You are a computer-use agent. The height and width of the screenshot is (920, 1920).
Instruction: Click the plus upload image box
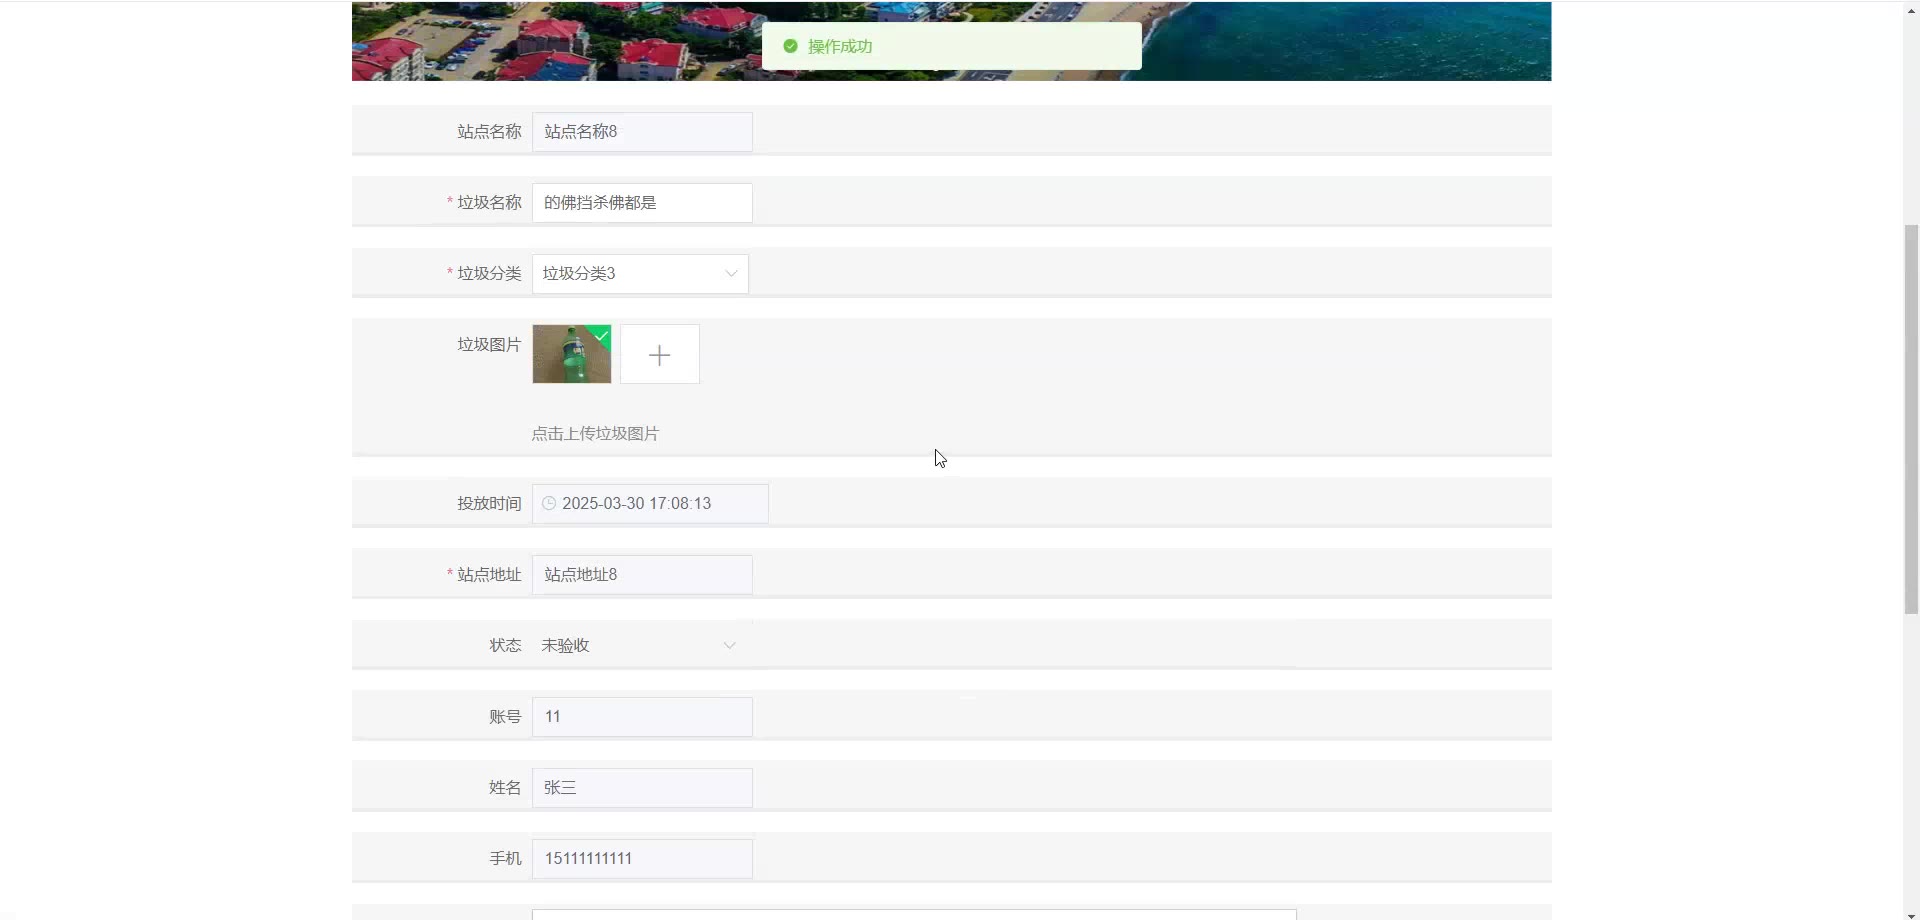coord(660,354)
